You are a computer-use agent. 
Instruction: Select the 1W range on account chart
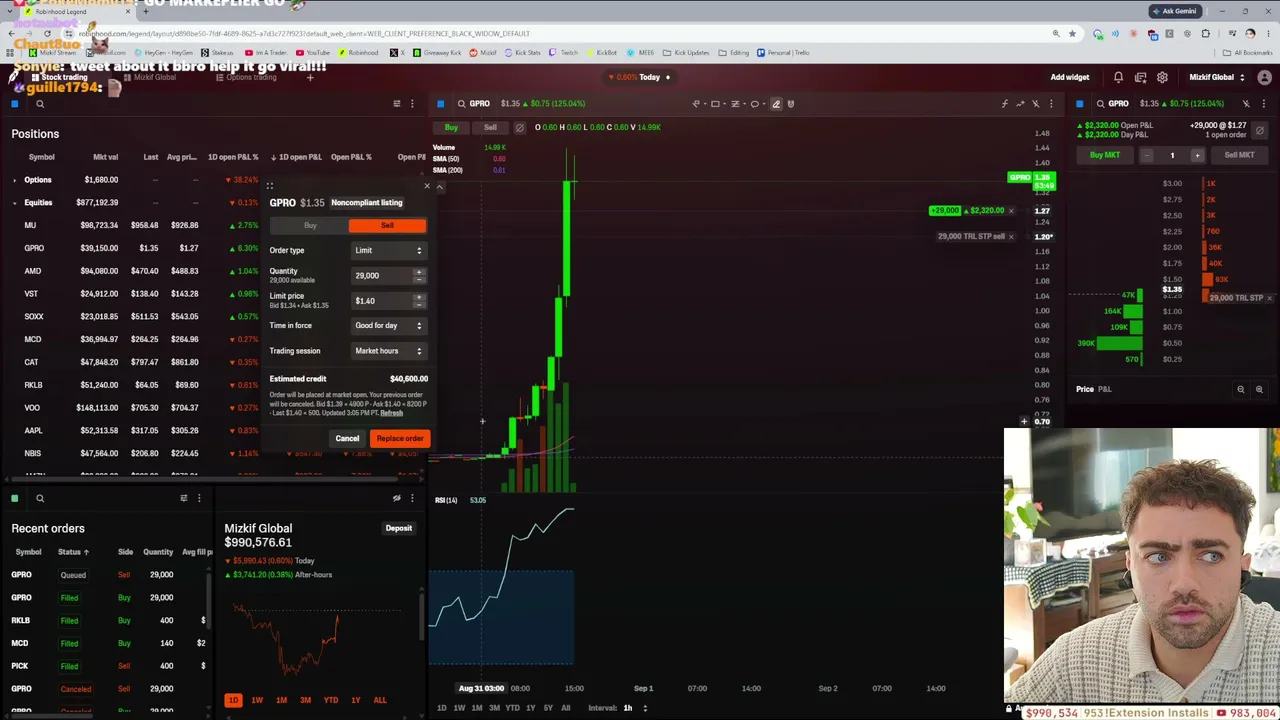click(257, 700)
